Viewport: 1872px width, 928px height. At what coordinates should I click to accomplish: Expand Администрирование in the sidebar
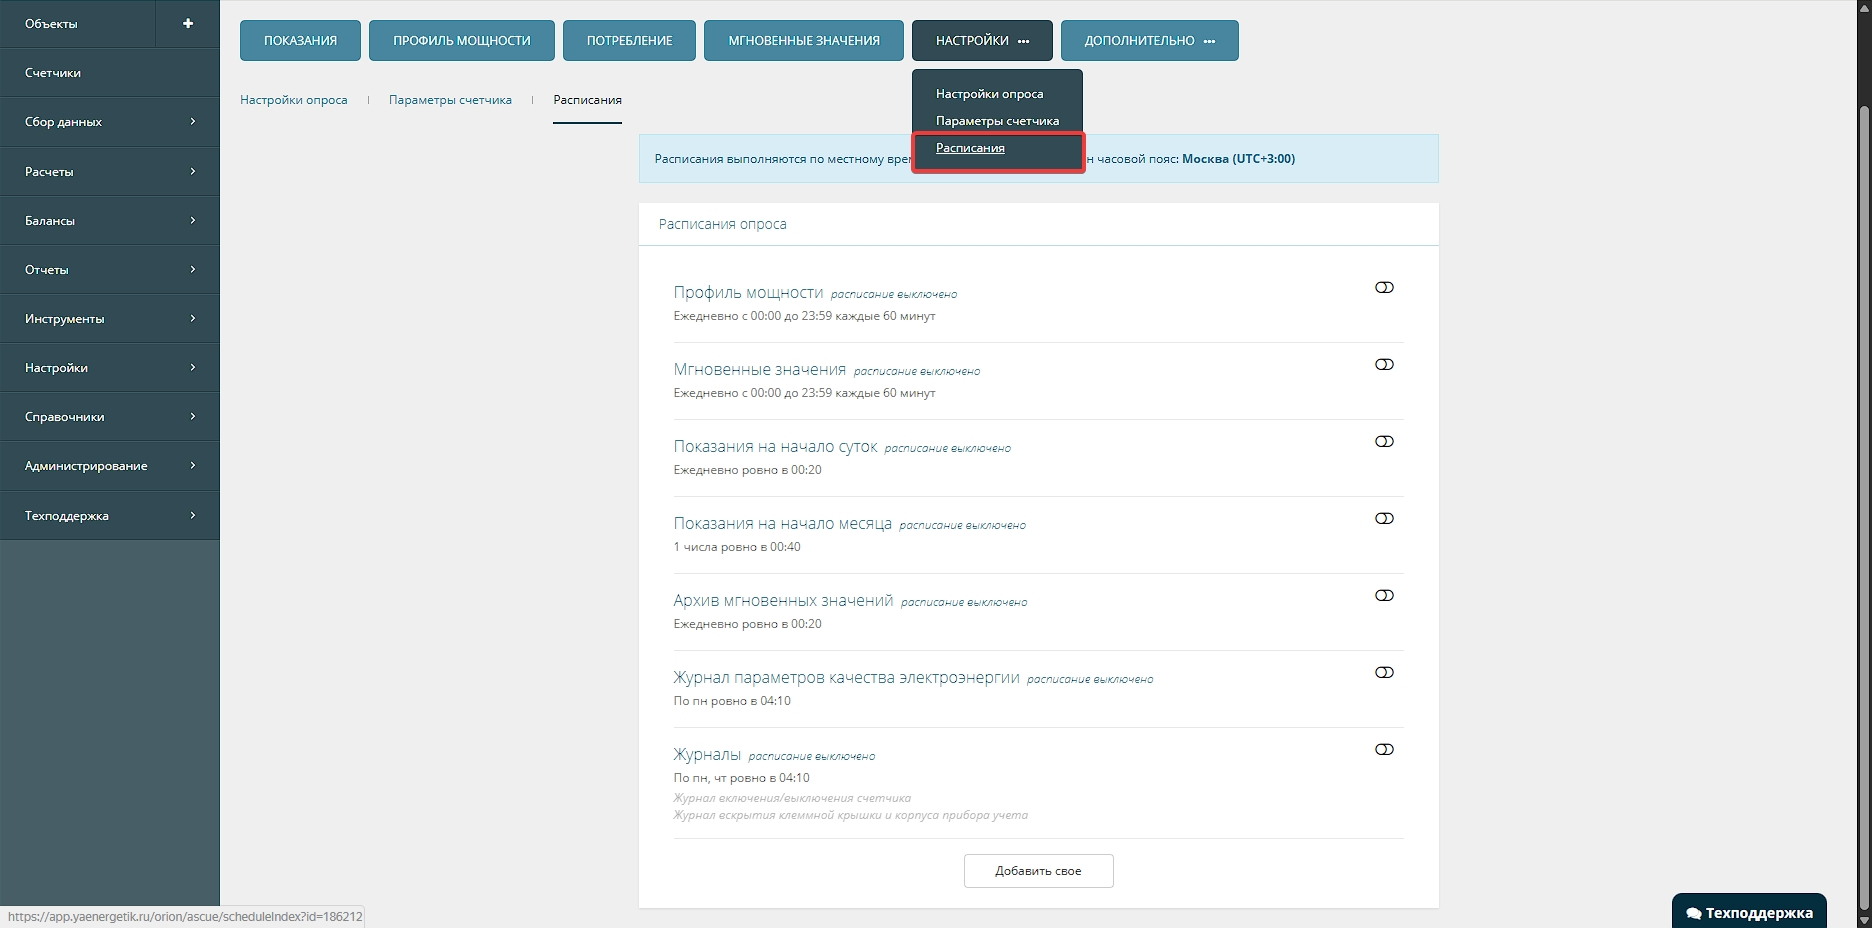pyautogui.click(x=110, y=466)
